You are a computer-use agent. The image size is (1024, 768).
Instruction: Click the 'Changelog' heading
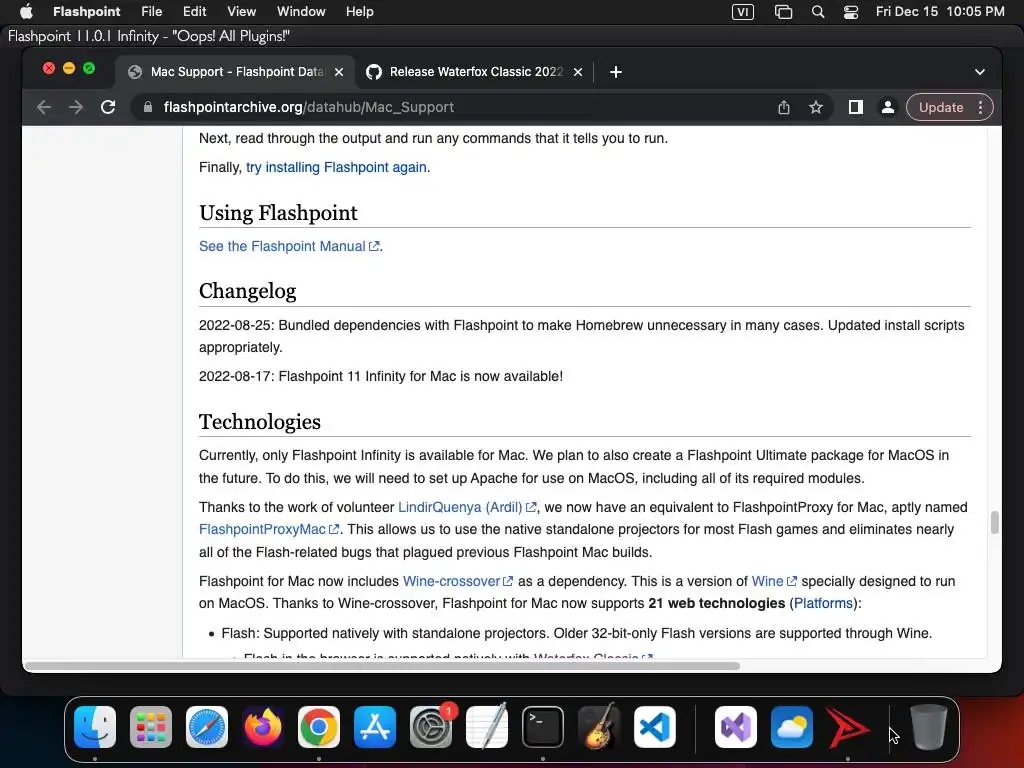pyautogui.click(x=248, y=291)
